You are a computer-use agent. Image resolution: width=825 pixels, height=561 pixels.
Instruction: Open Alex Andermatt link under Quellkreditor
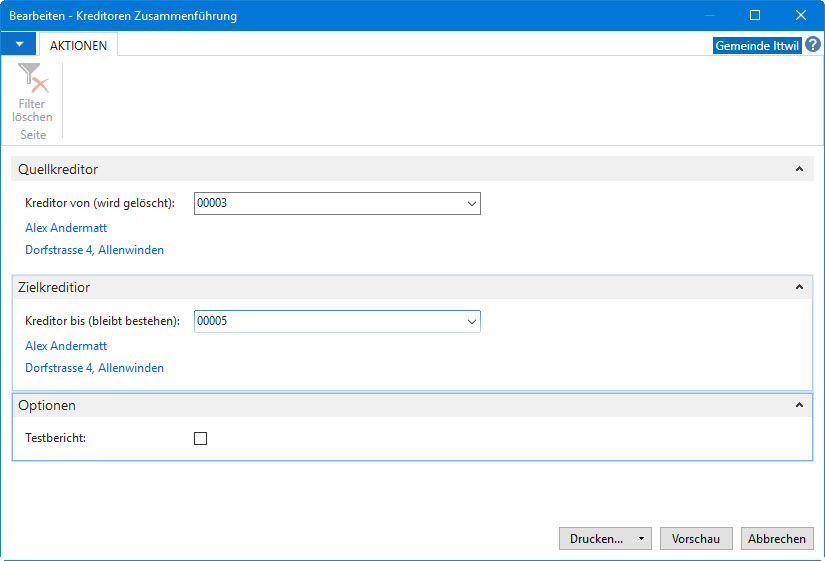[66, 228]
